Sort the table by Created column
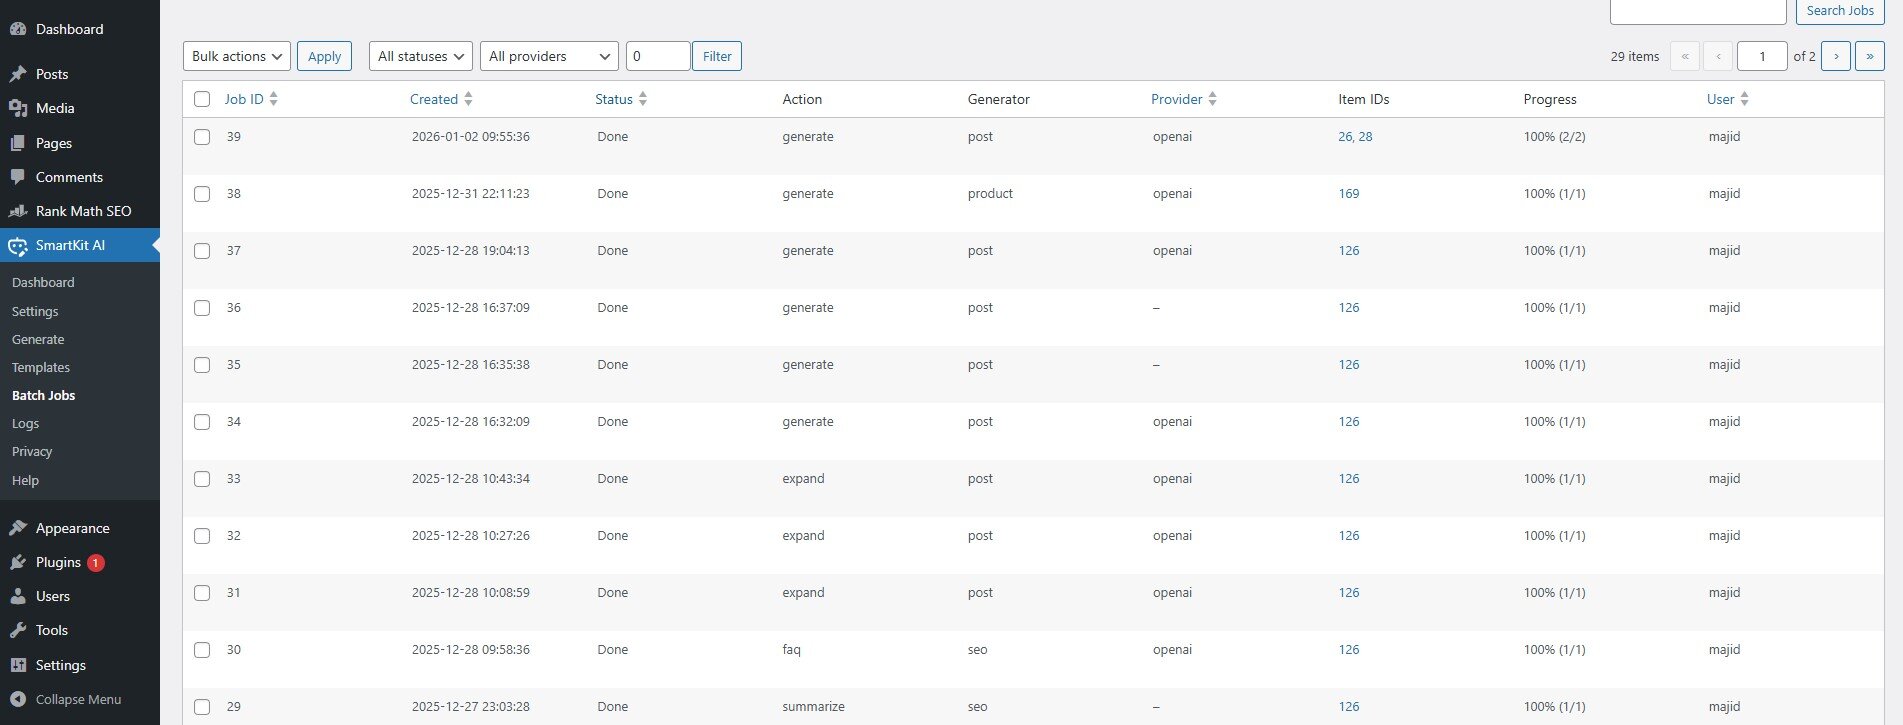 (x=434, y=99)
